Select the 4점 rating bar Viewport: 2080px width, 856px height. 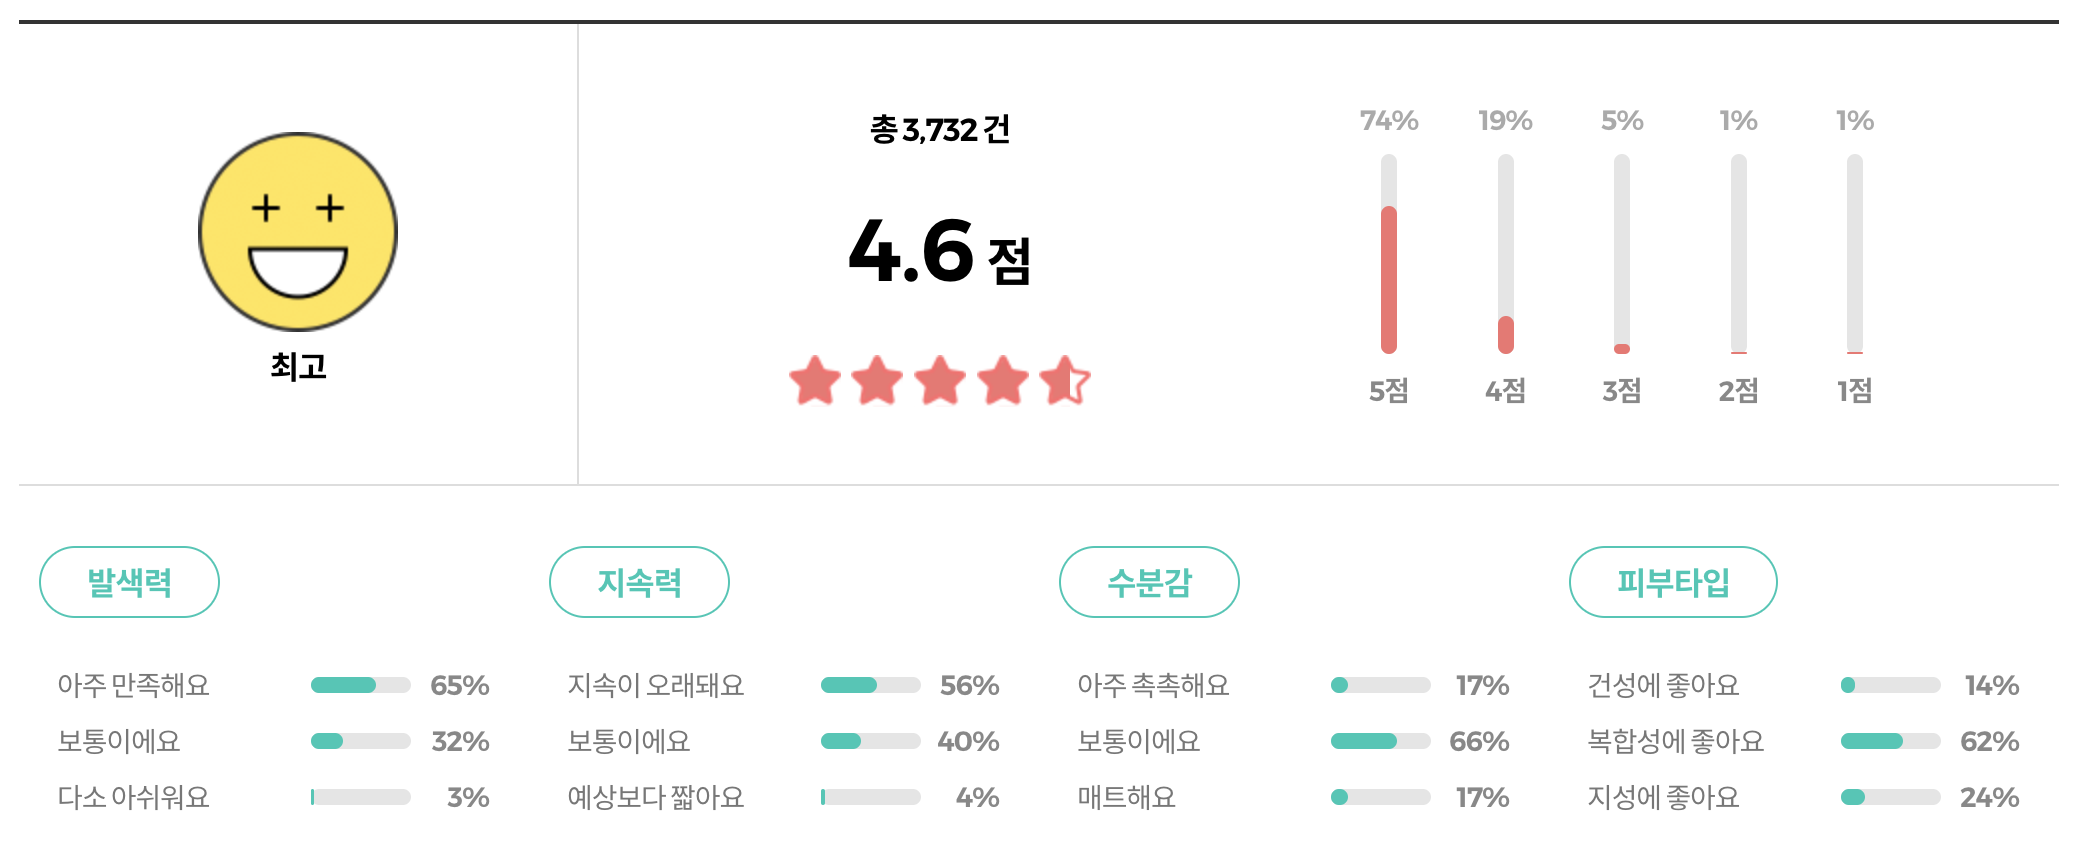(1504, 255)
